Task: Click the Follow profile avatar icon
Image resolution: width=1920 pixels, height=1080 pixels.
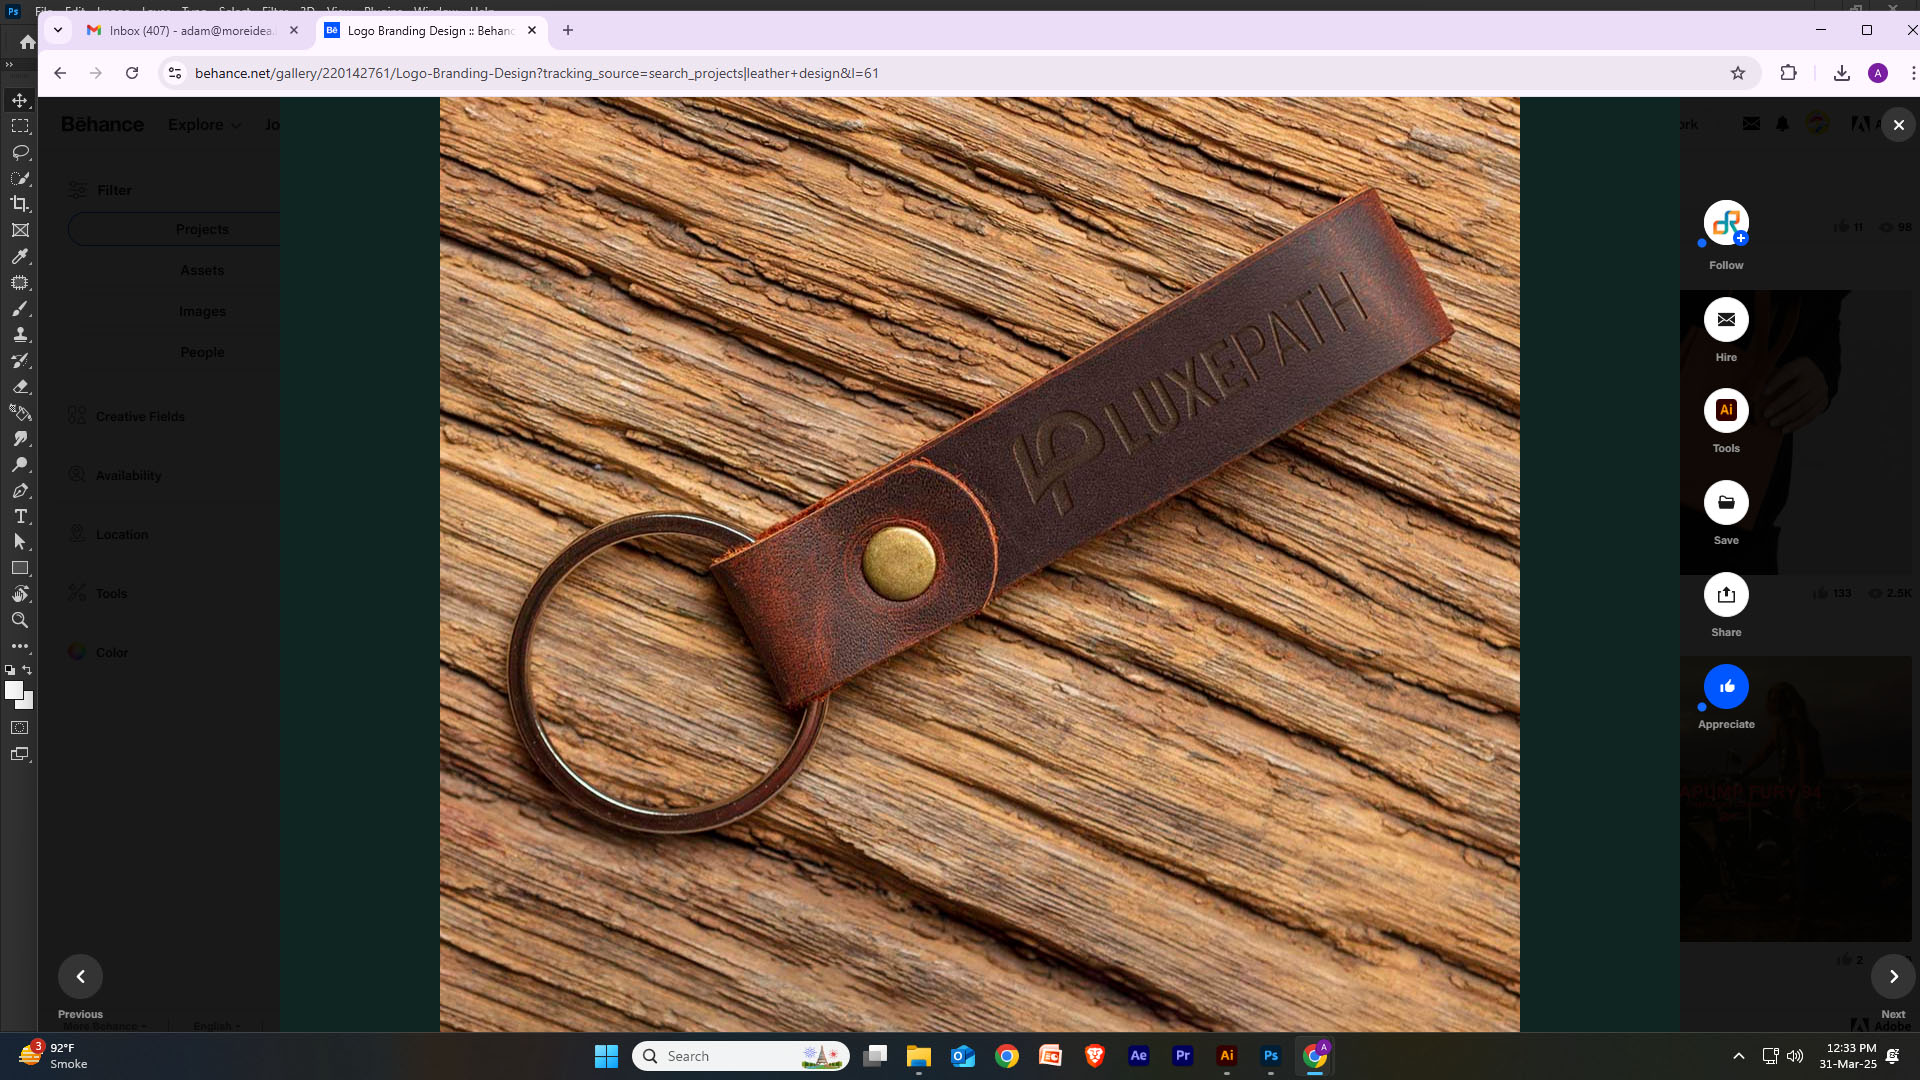Action: tap(1726, 223)
